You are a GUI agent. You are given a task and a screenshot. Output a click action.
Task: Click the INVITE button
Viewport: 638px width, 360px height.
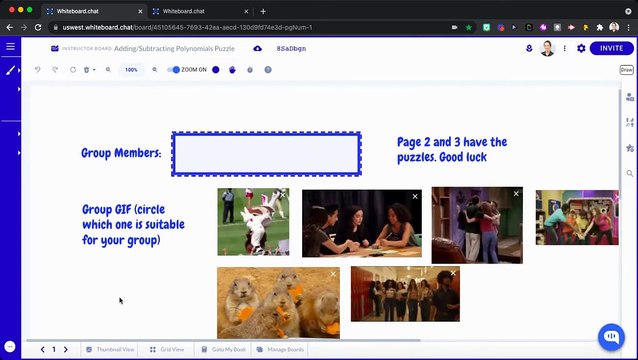coord(612,48)
